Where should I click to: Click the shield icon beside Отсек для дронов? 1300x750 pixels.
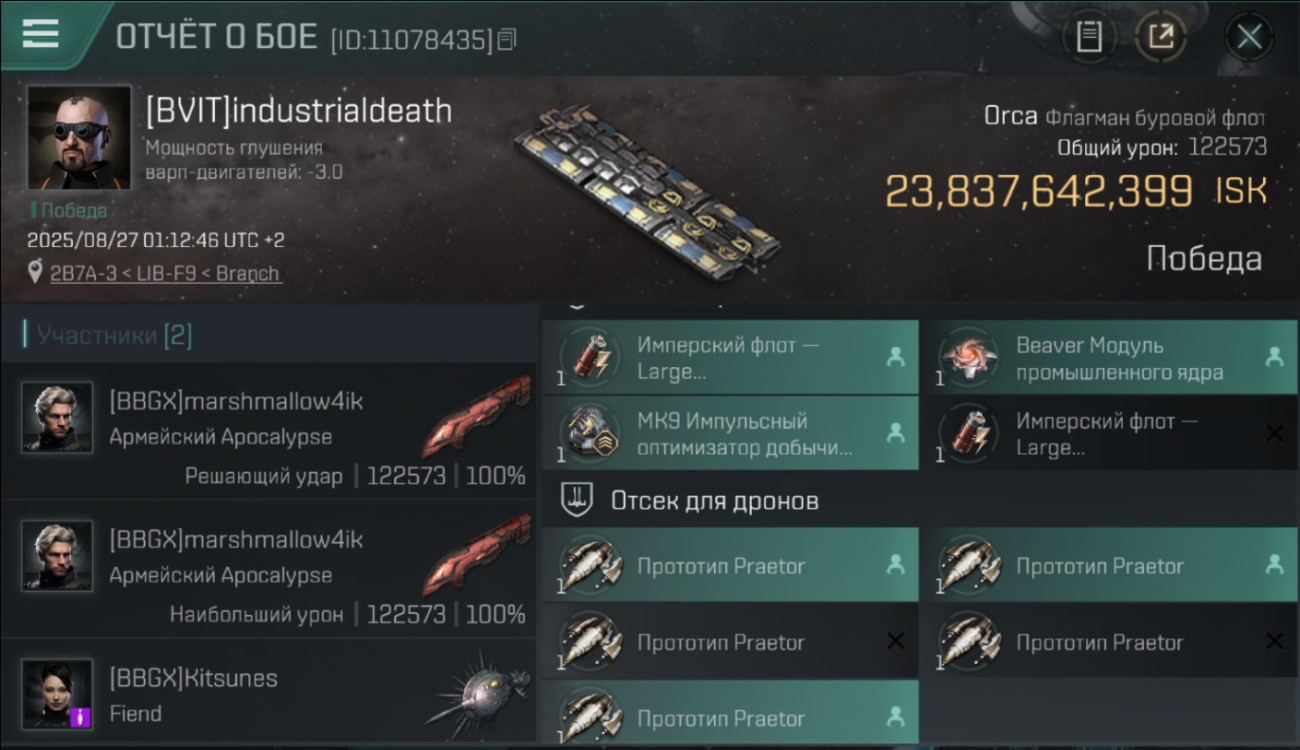(x=576, y=500)
